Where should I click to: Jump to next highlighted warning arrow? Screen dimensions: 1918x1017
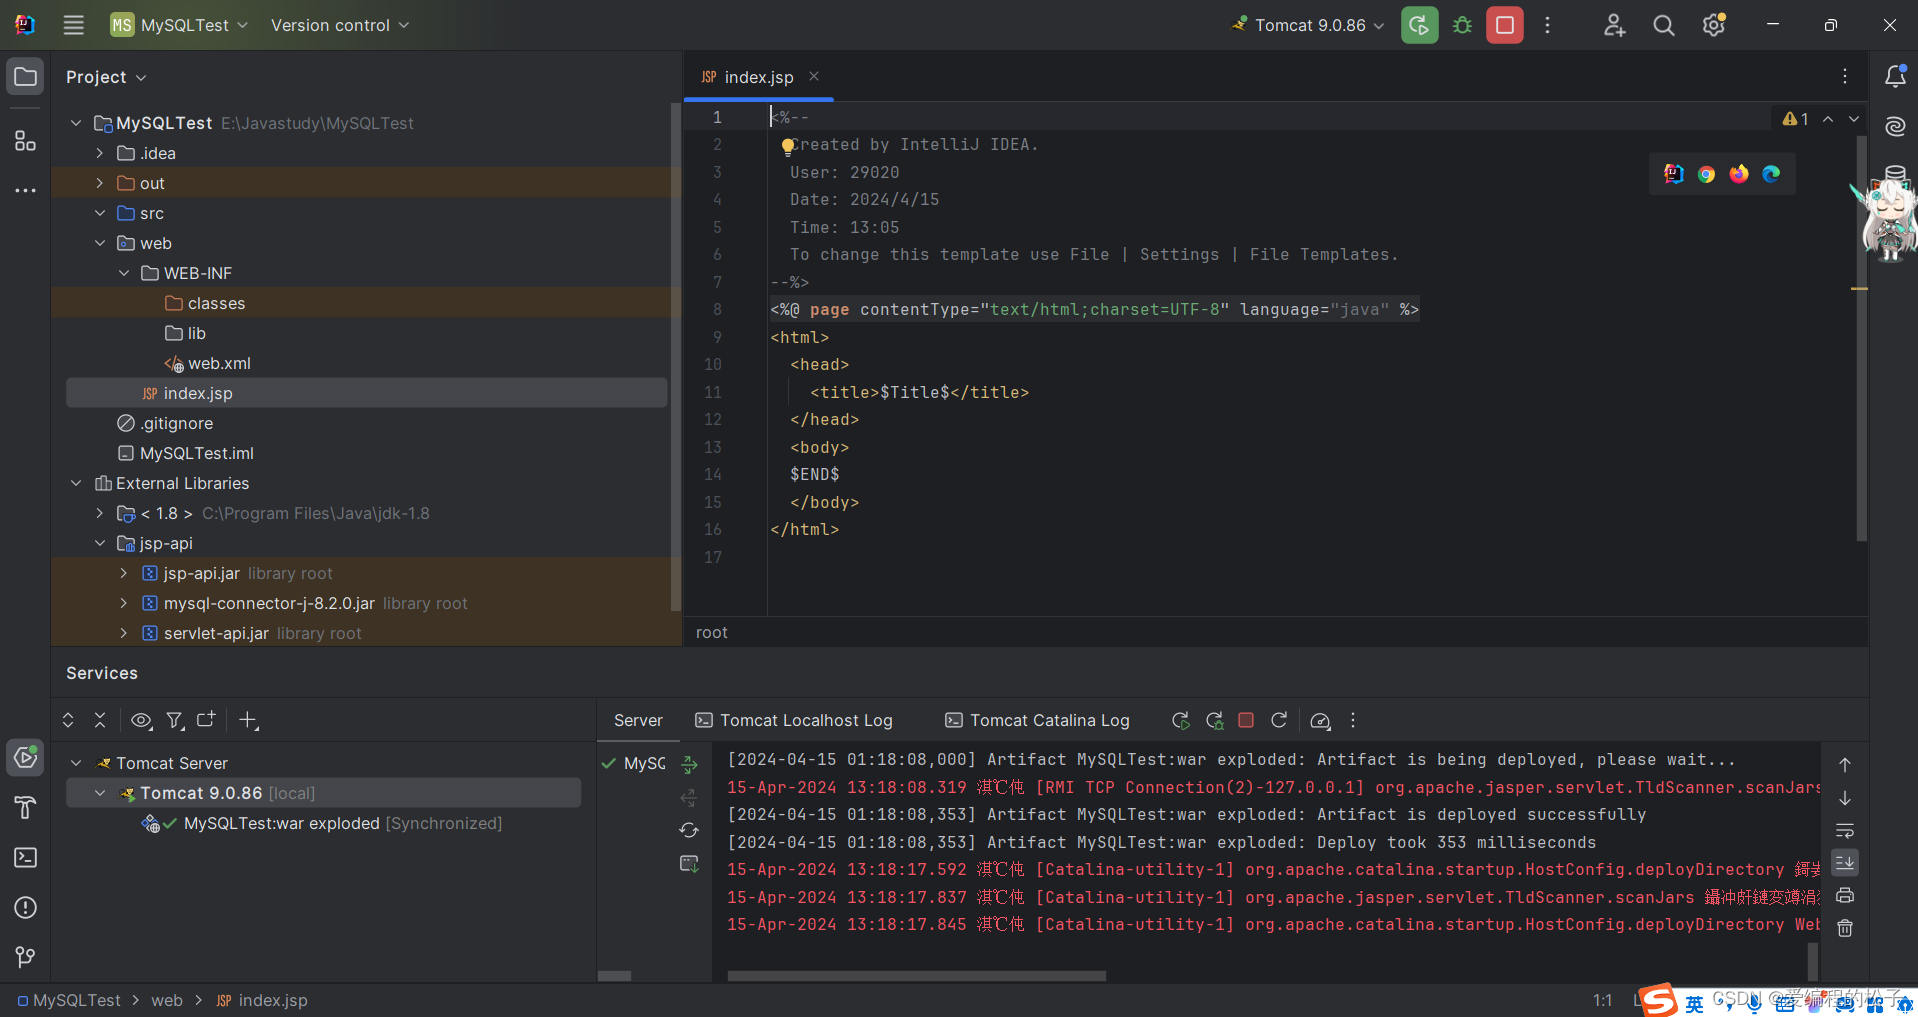pos(1854,118)
